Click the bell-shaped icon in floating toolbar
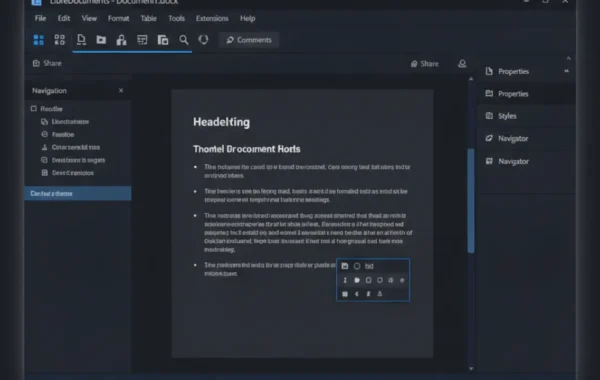 380,294
